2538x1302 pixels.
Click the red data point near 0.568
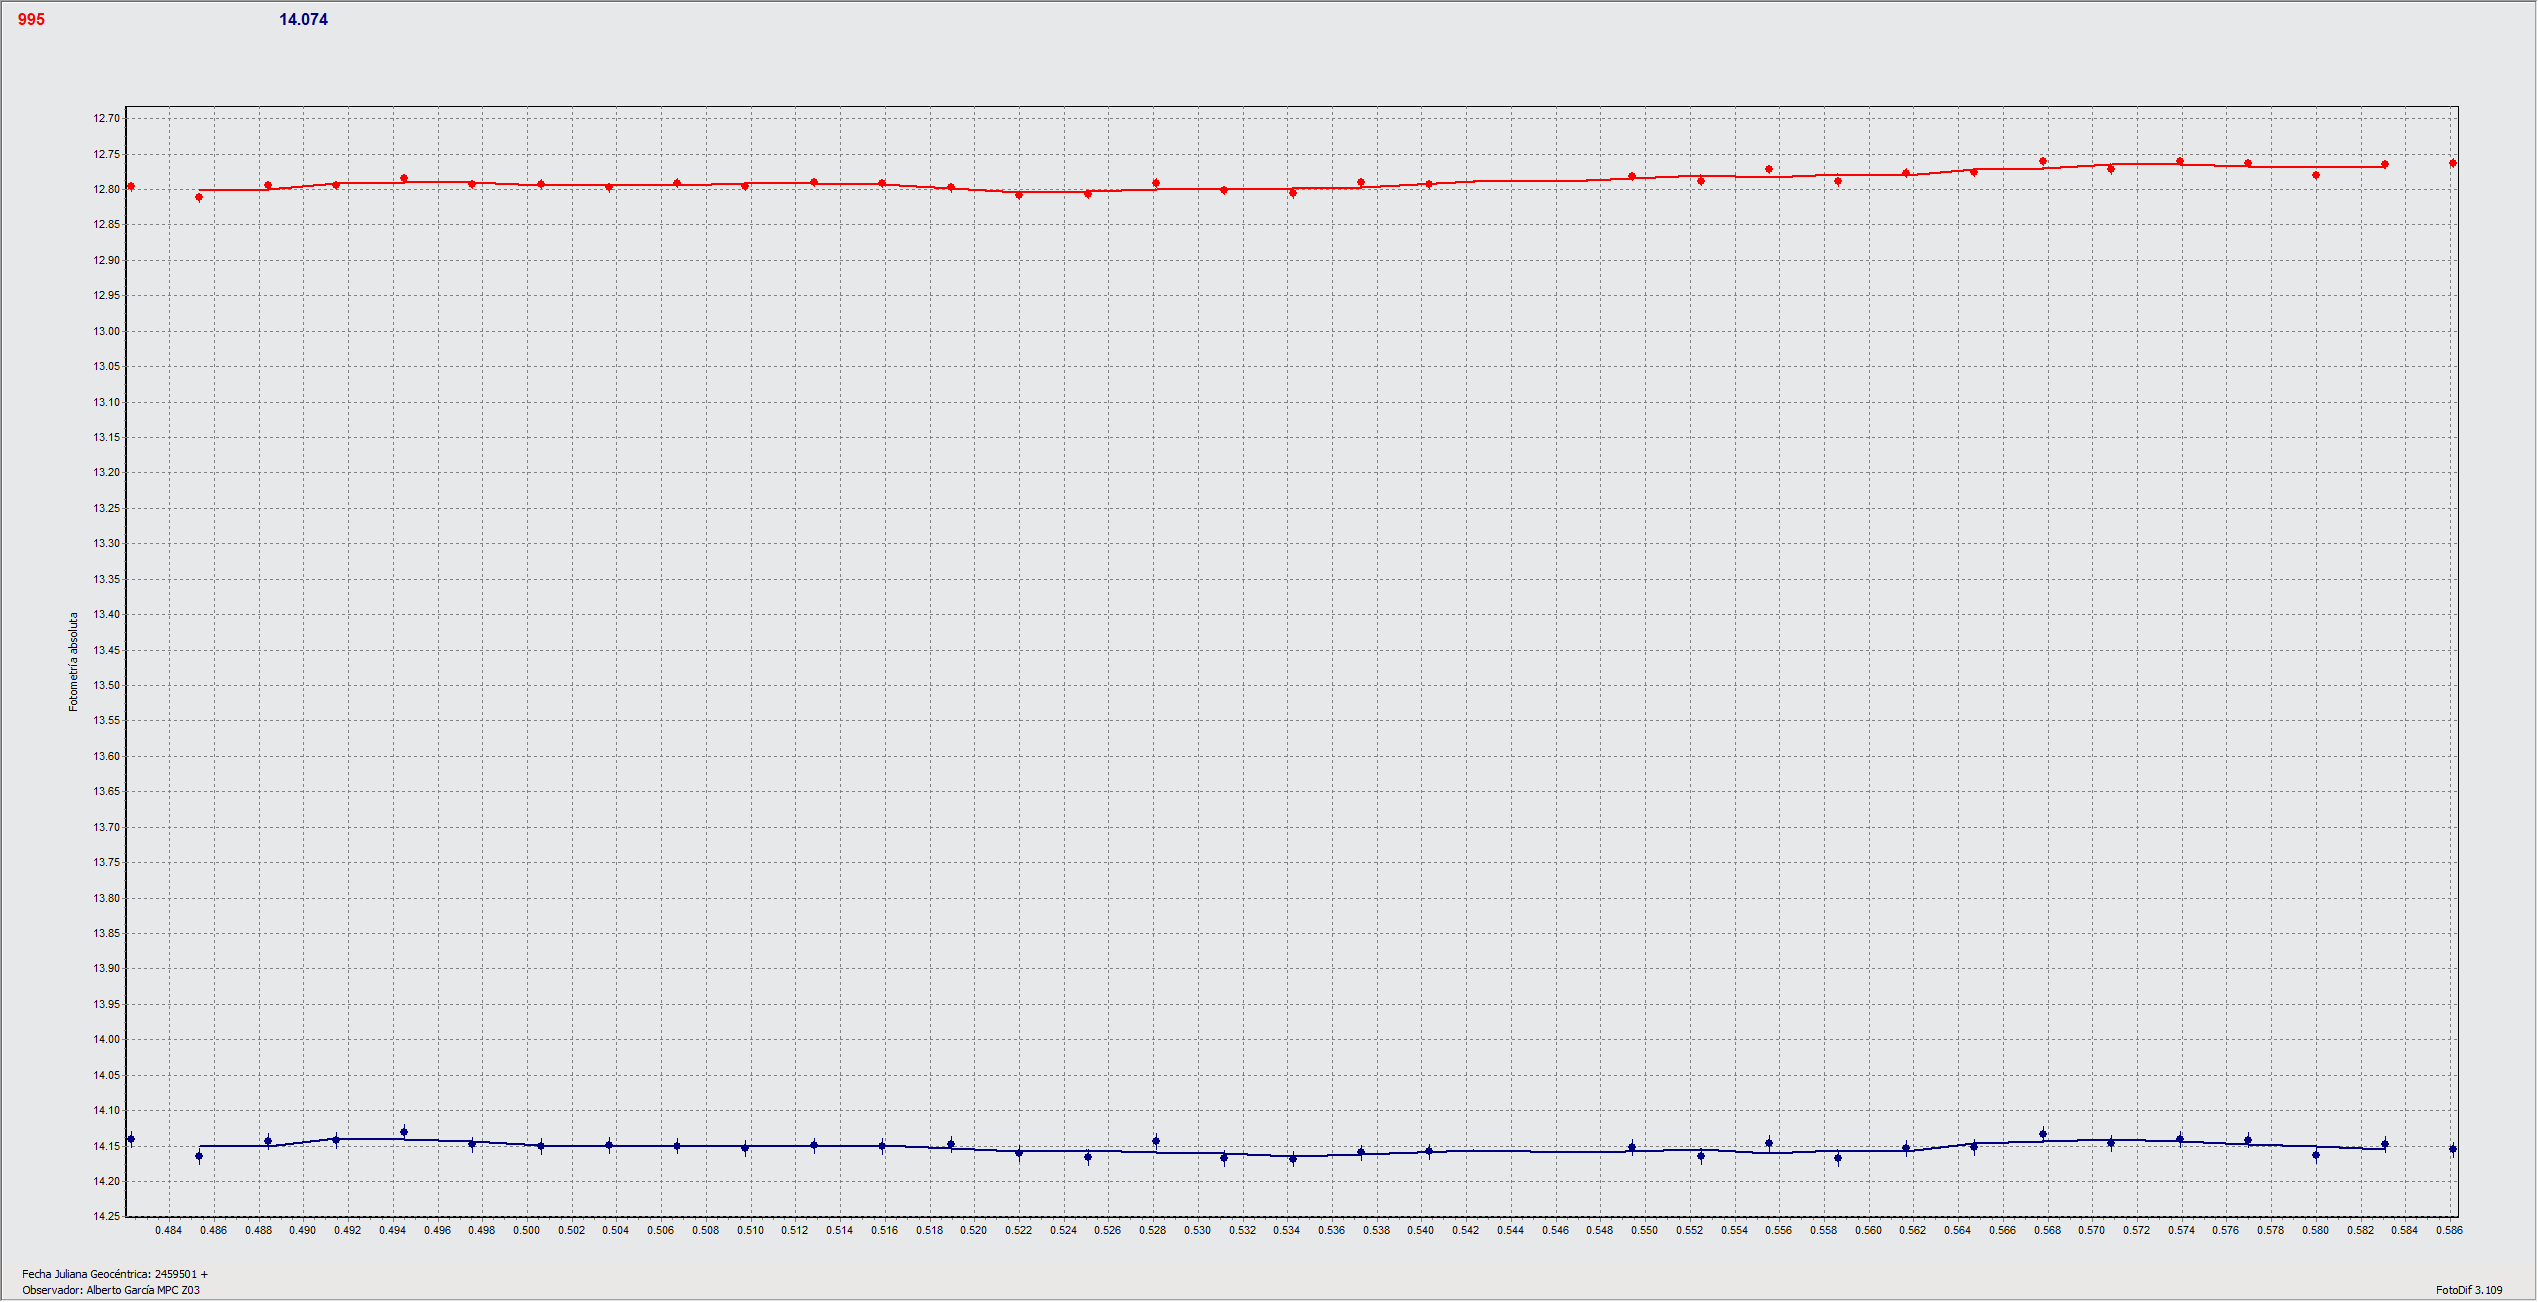[x=2043, y=162]
